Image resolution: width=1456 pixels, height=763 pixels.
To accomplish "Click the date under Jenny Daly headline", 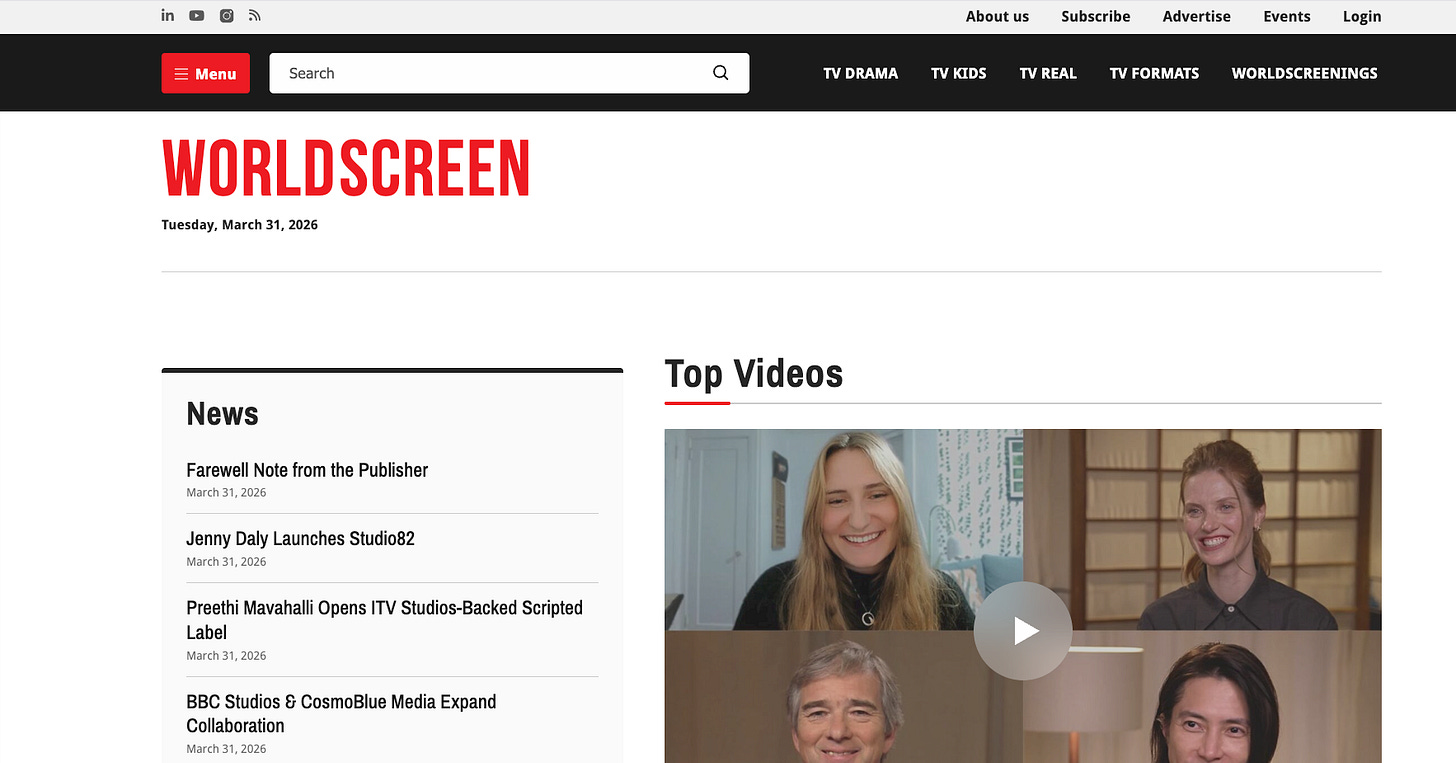I will coord(226,561).
